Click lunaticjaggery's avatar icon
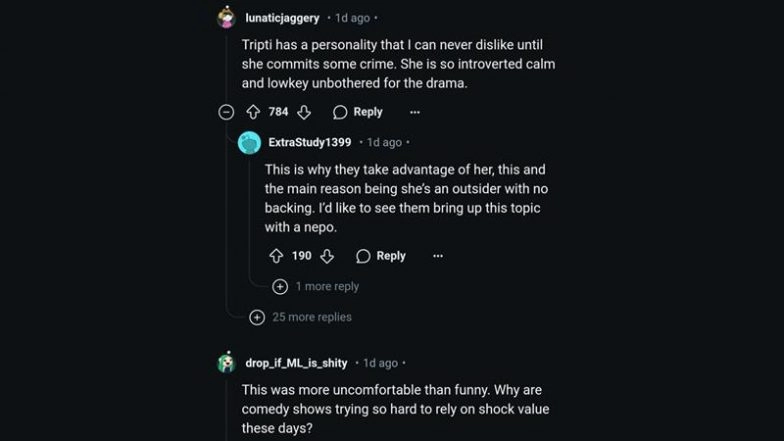784x441 pixels. [227, 18]
